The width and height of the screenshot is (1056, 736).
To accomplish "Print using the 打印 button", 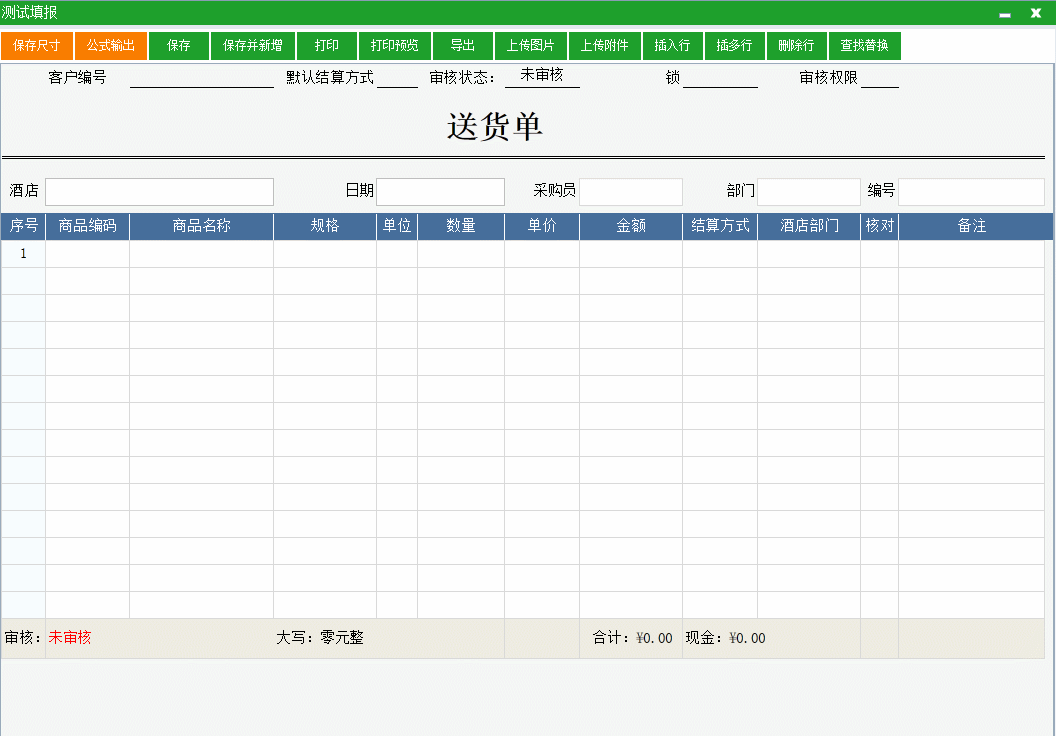I will click(x=327, y=46).
